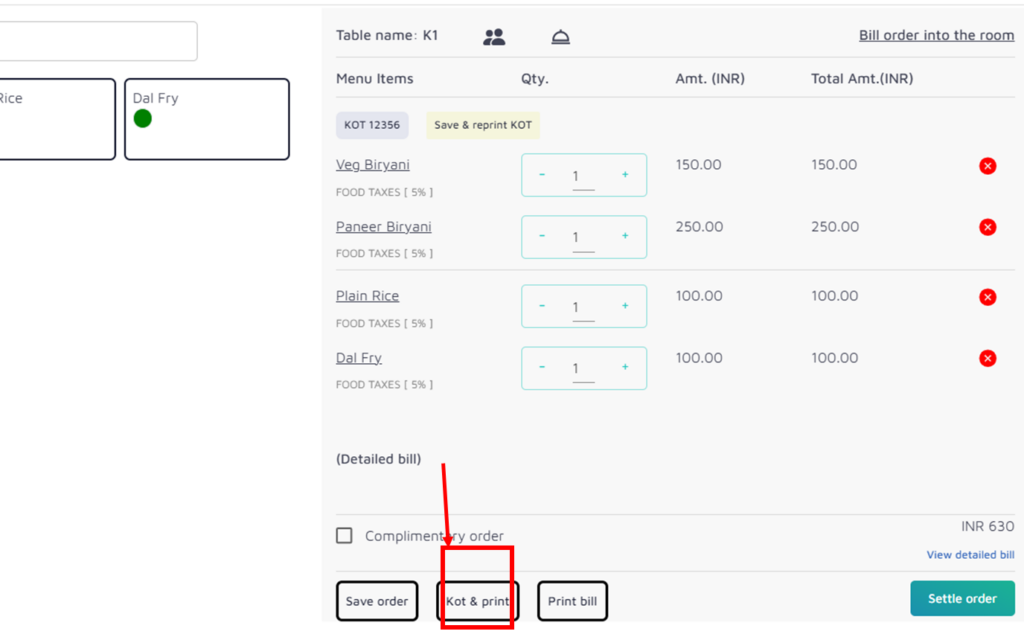Click the Total Amt.(INR) column header

[x=862, y=78]
